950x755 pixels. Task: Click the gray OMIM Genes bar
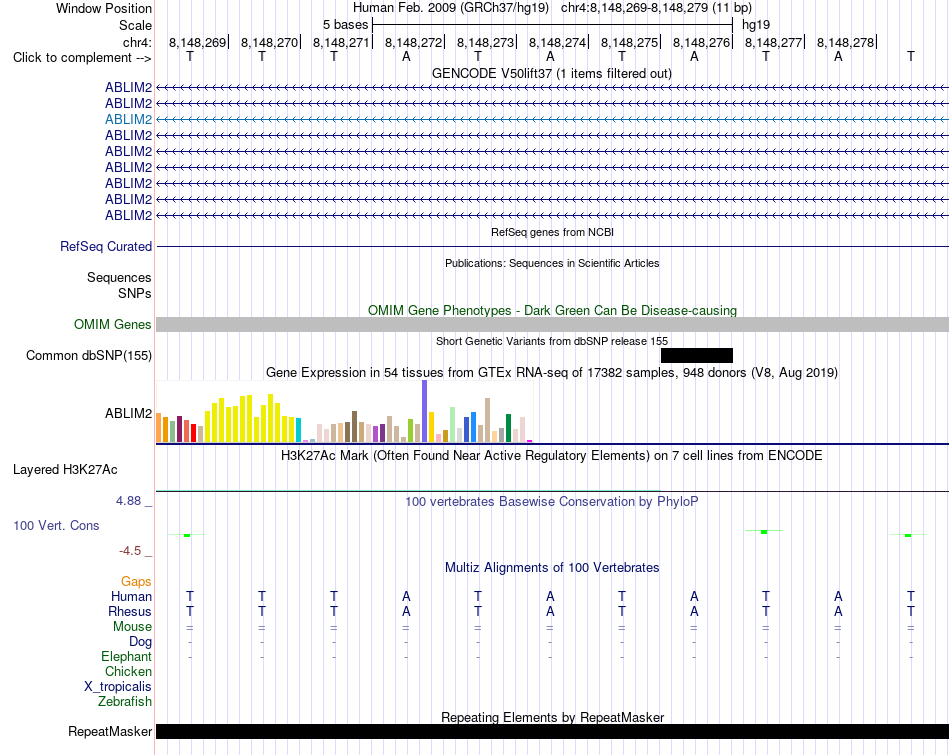[552, 325]
